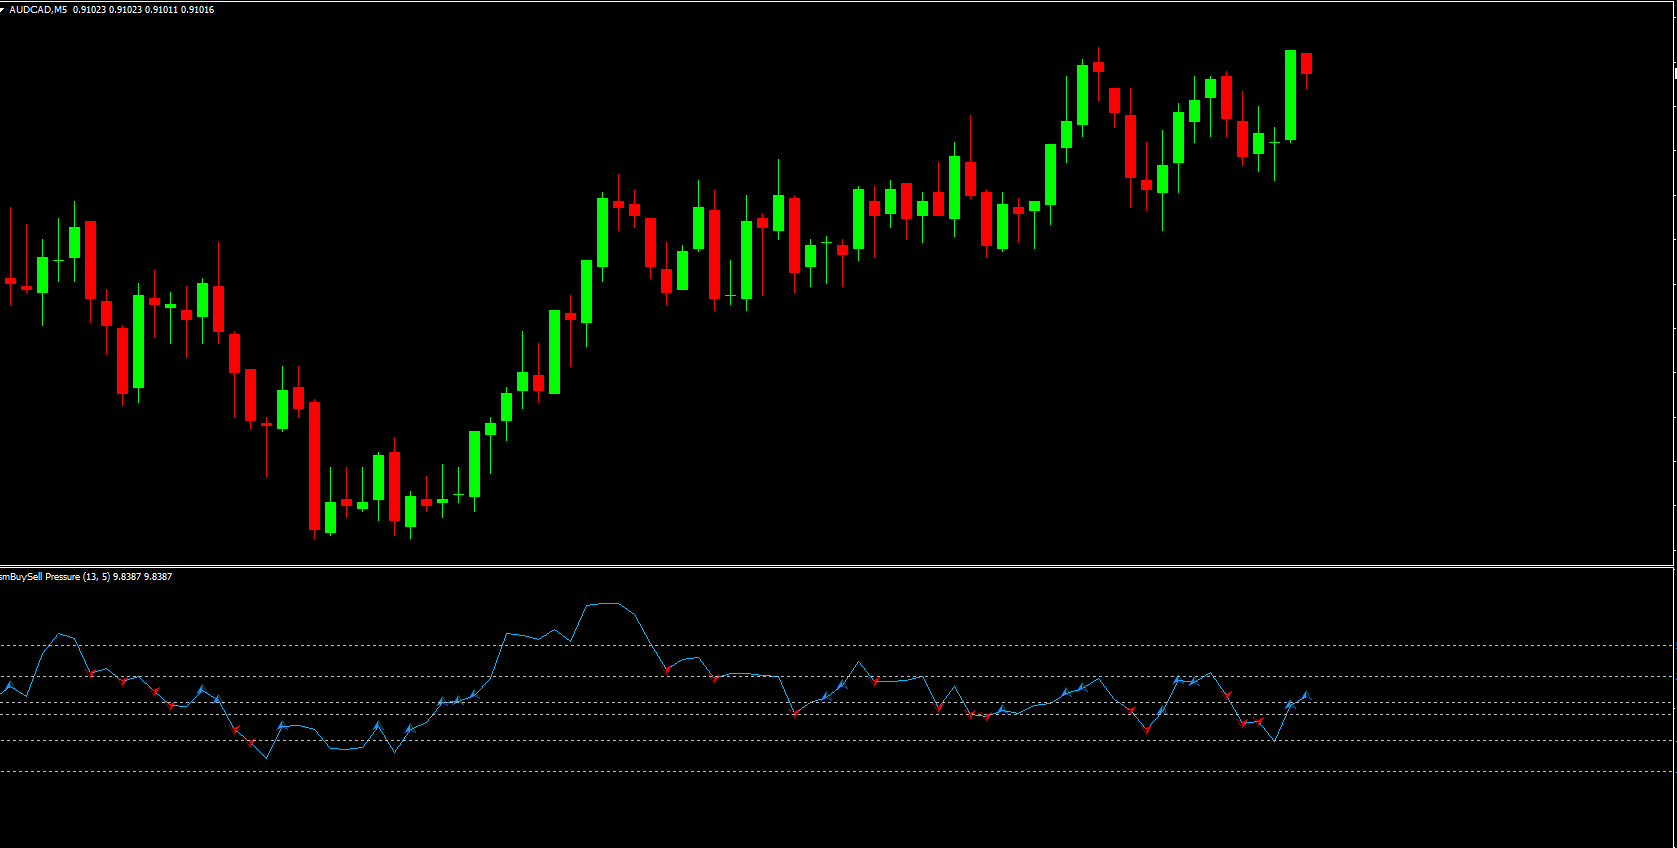
Task: Click the first red sell arrow on the indicator
Action: pos(91,674)
